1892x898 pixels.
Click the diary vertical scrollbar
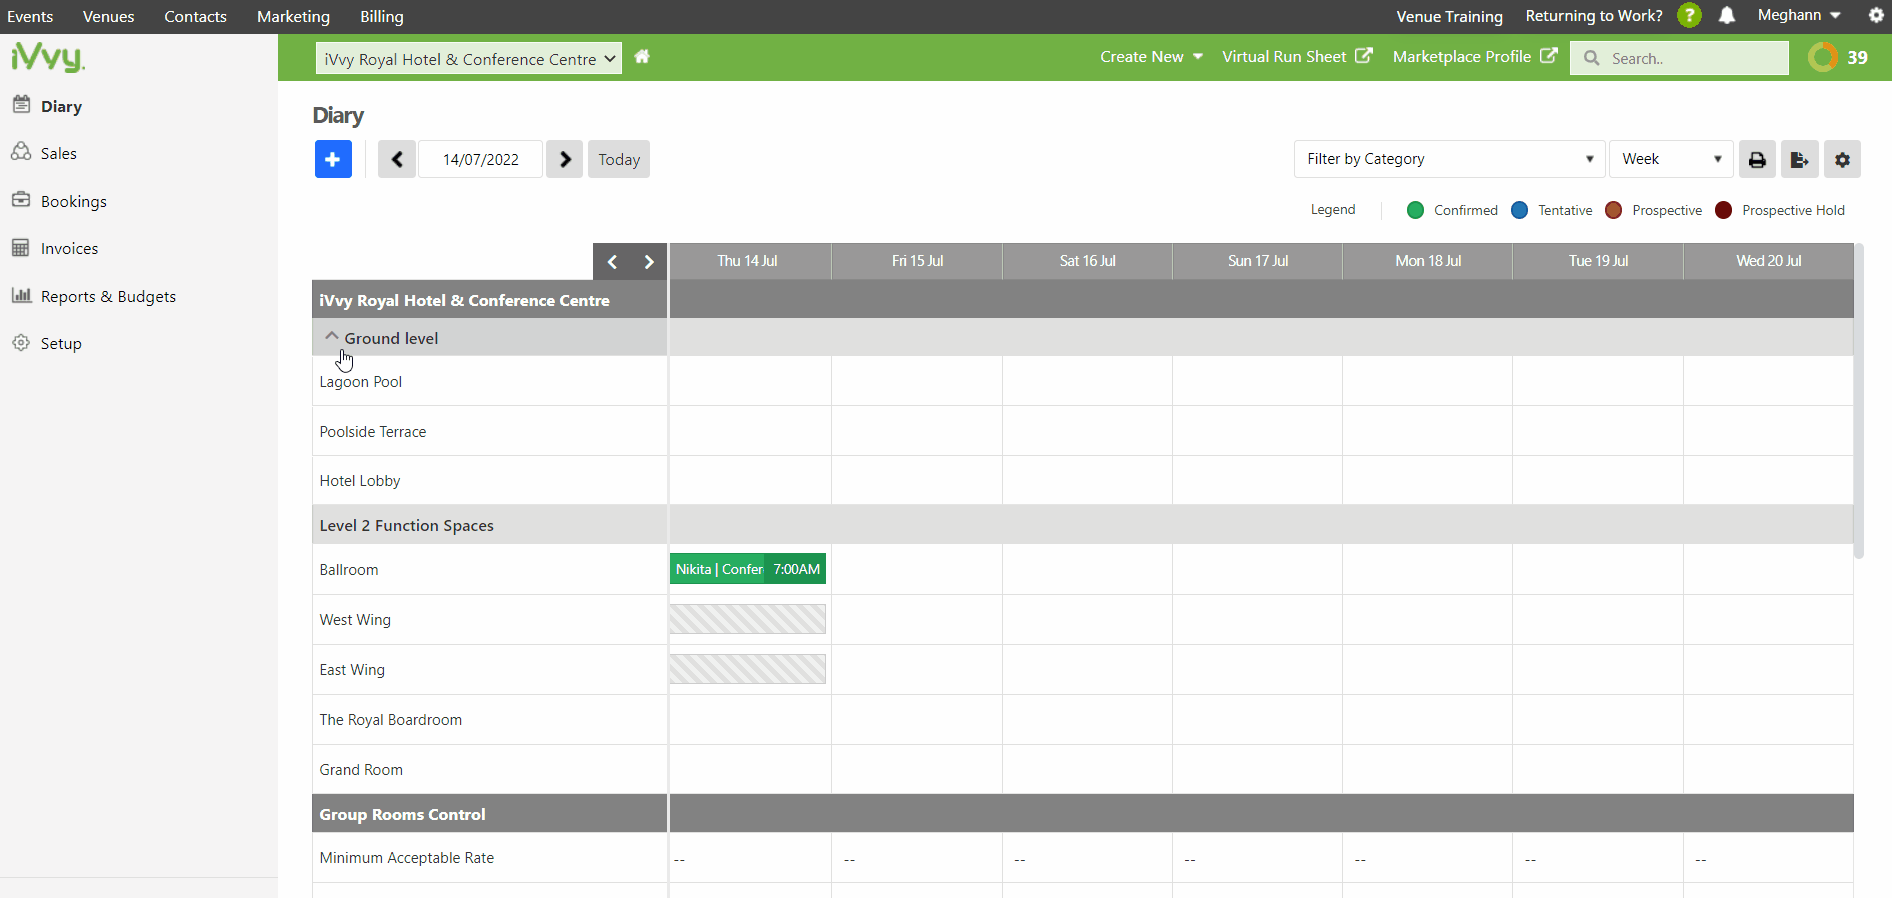pyautogui.click(x=1859, y=400)
